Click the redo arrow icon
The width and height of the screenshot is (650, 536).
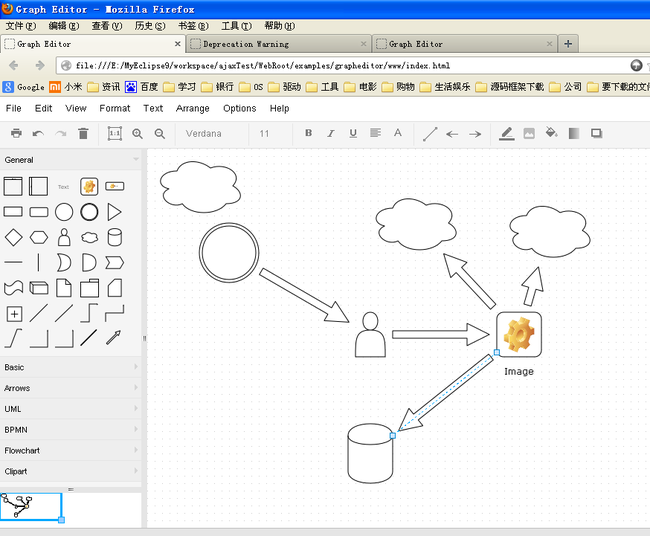[61, 133]
